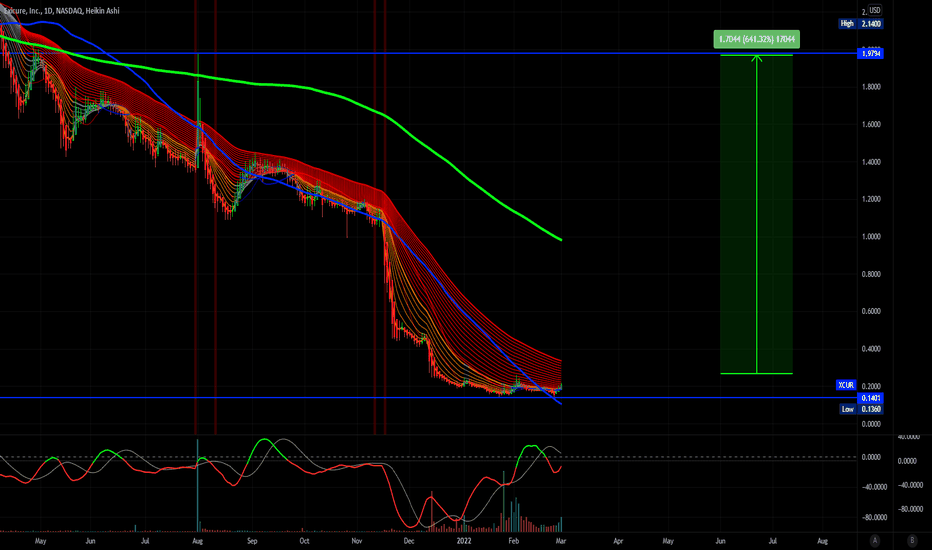The image size is (932, 550).
Task: Click the Apr label on the time axis
Action: coord(618,541)
